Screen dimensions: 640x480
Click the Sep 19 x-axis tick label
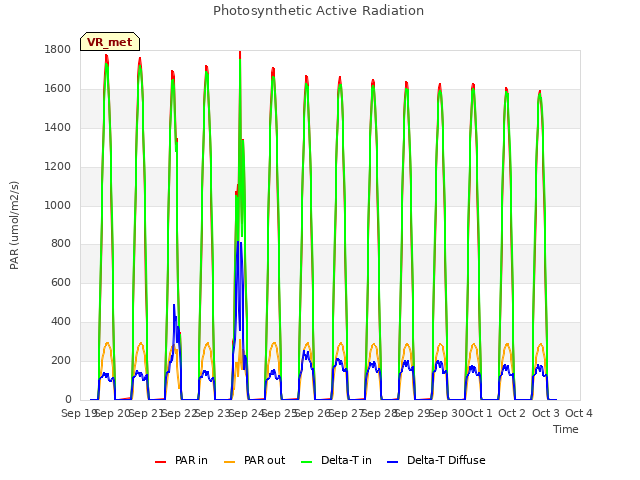[79, 413]
